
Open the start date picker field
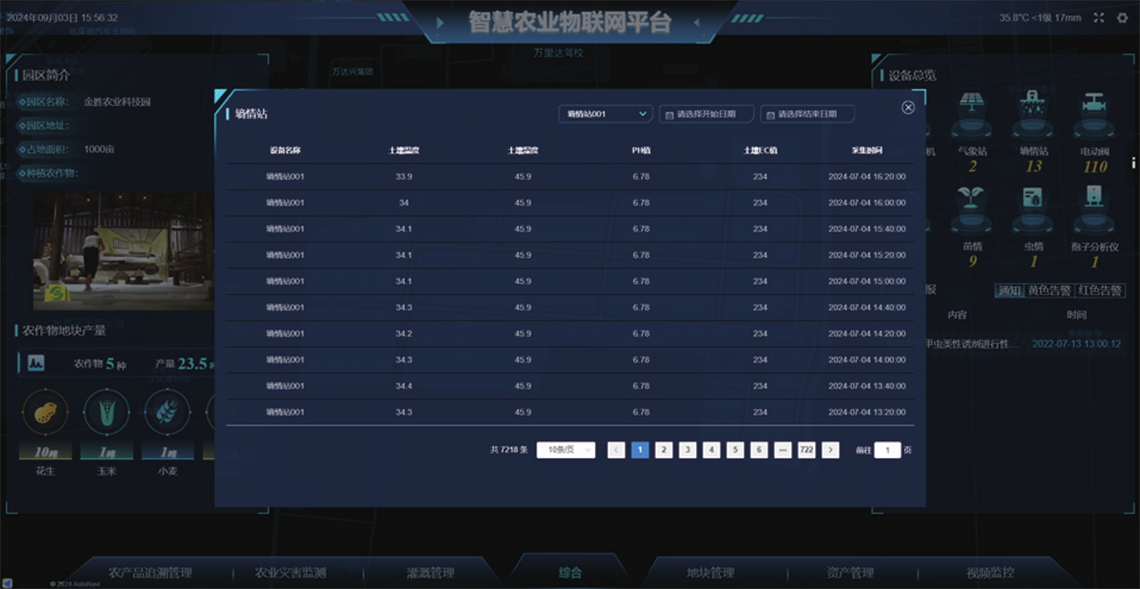click(706, 114)
